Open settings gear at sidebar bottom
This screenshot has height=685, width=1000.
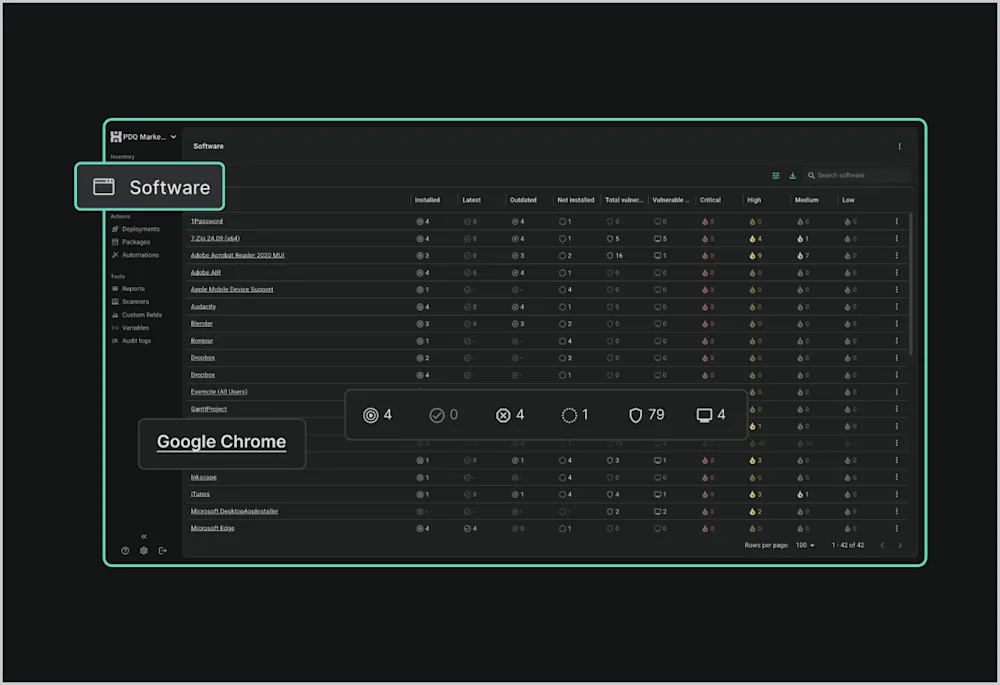point(144,550)
